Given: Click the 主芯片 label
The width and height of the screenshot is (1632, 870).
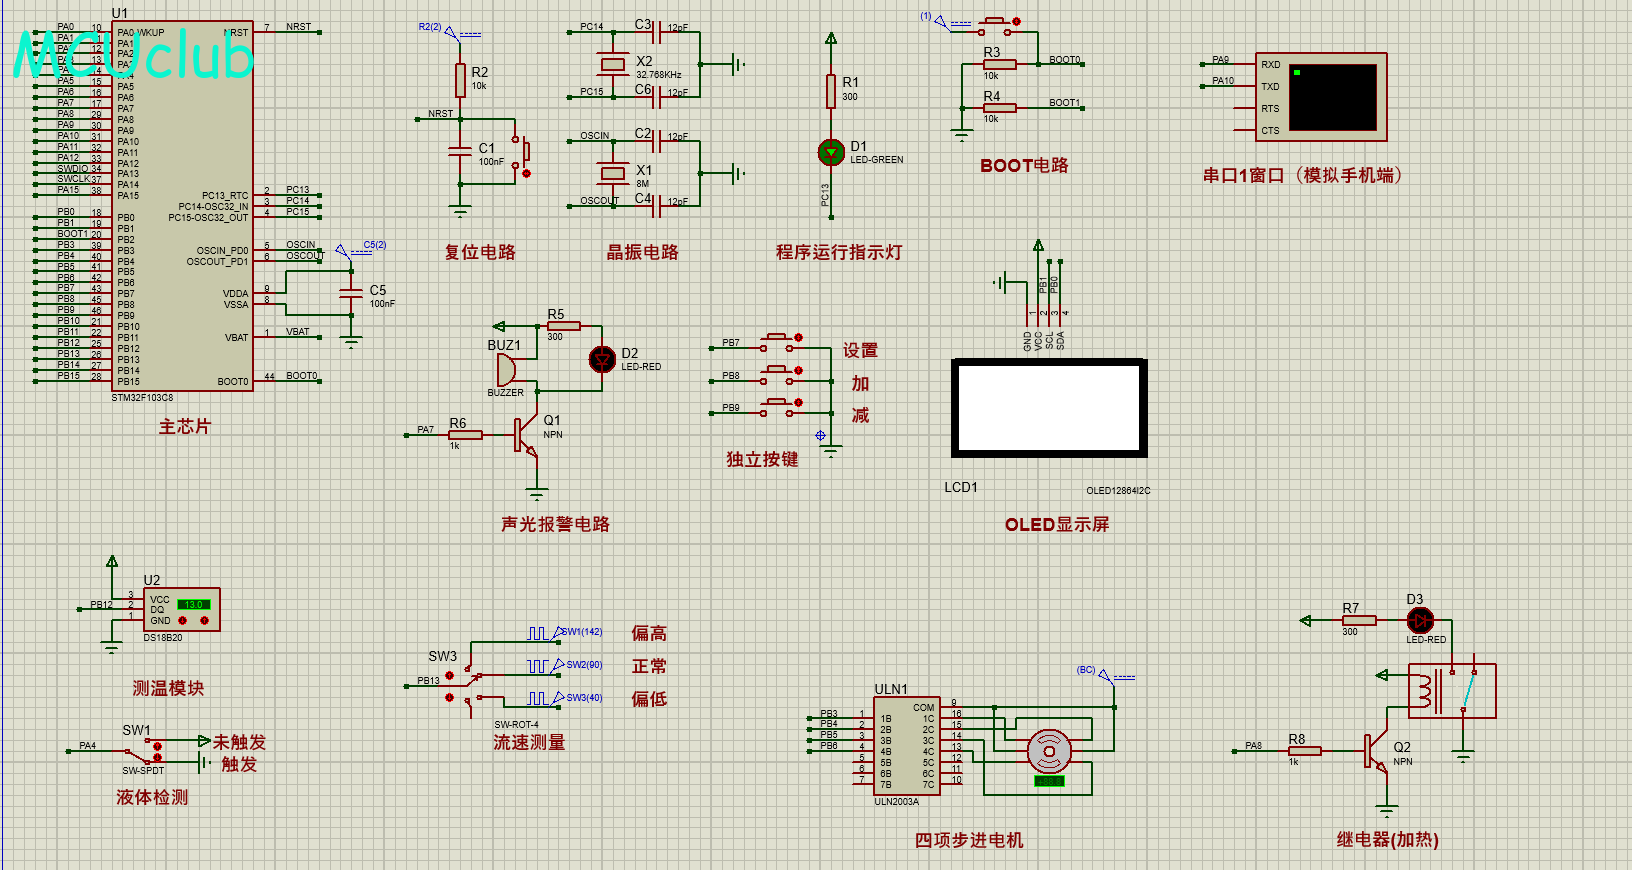Looking at the screenshot, I should [x=185, y=426].
